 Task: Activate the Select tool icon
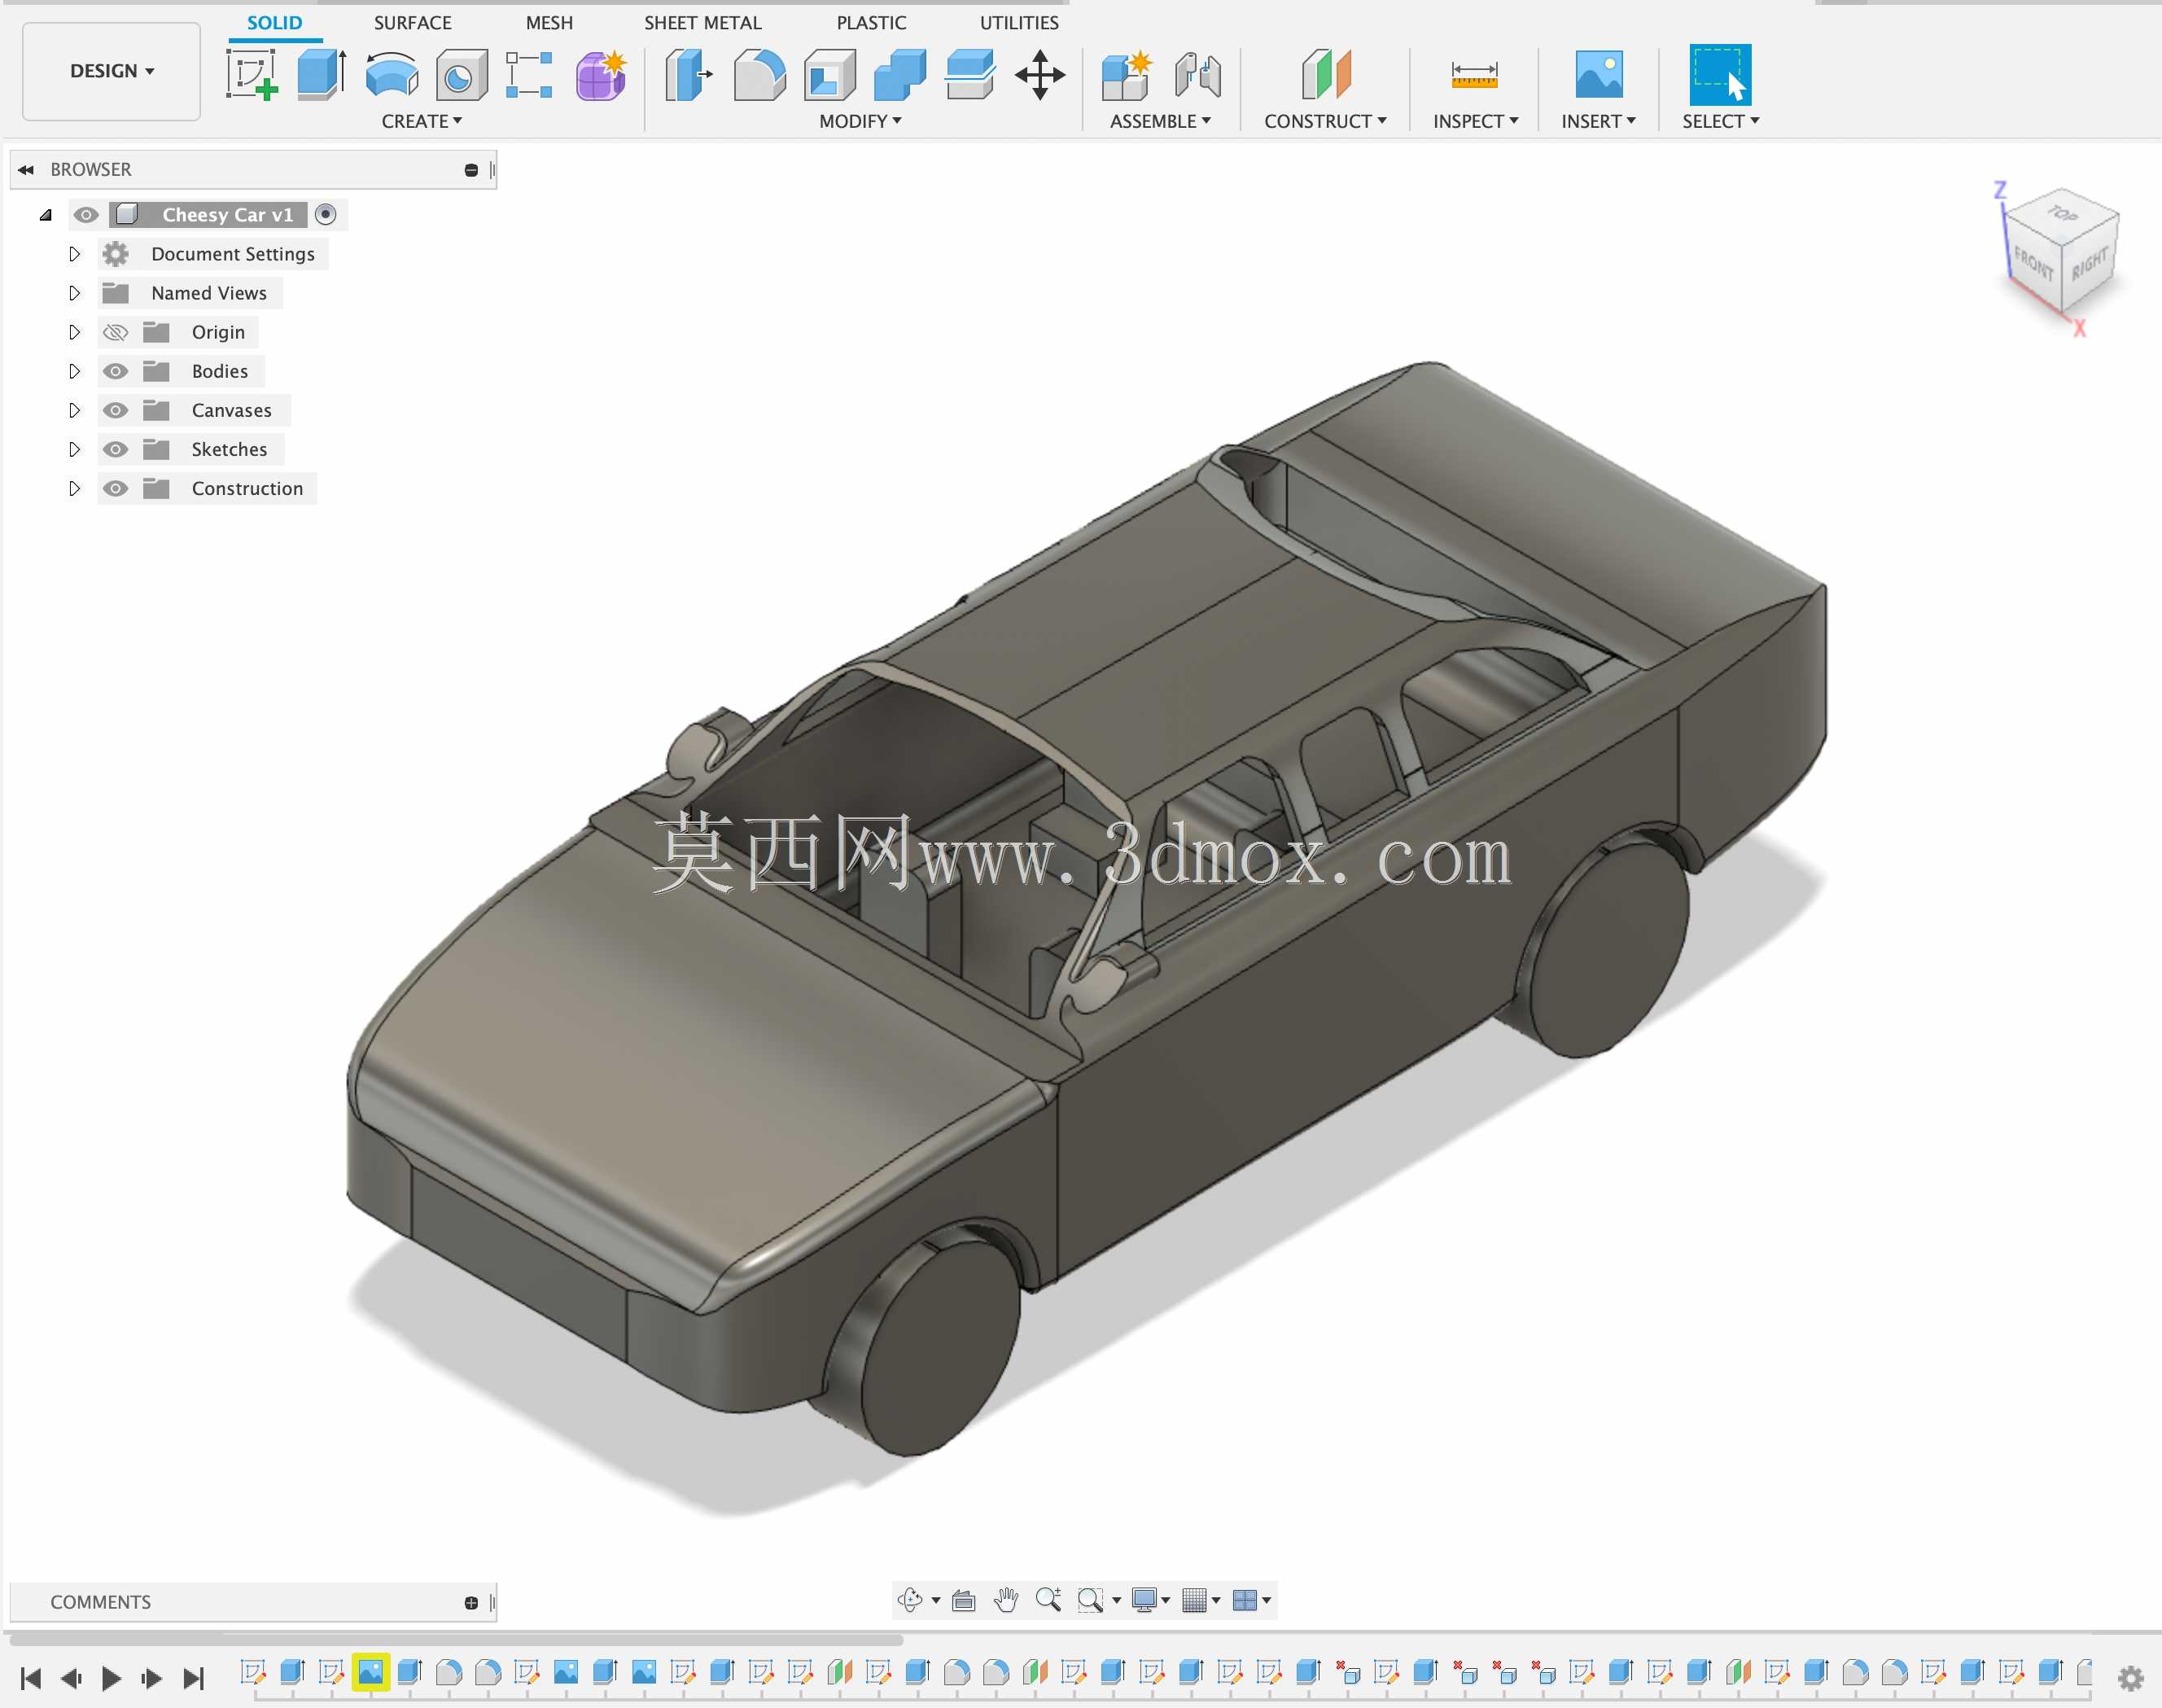click(1720, 75)
